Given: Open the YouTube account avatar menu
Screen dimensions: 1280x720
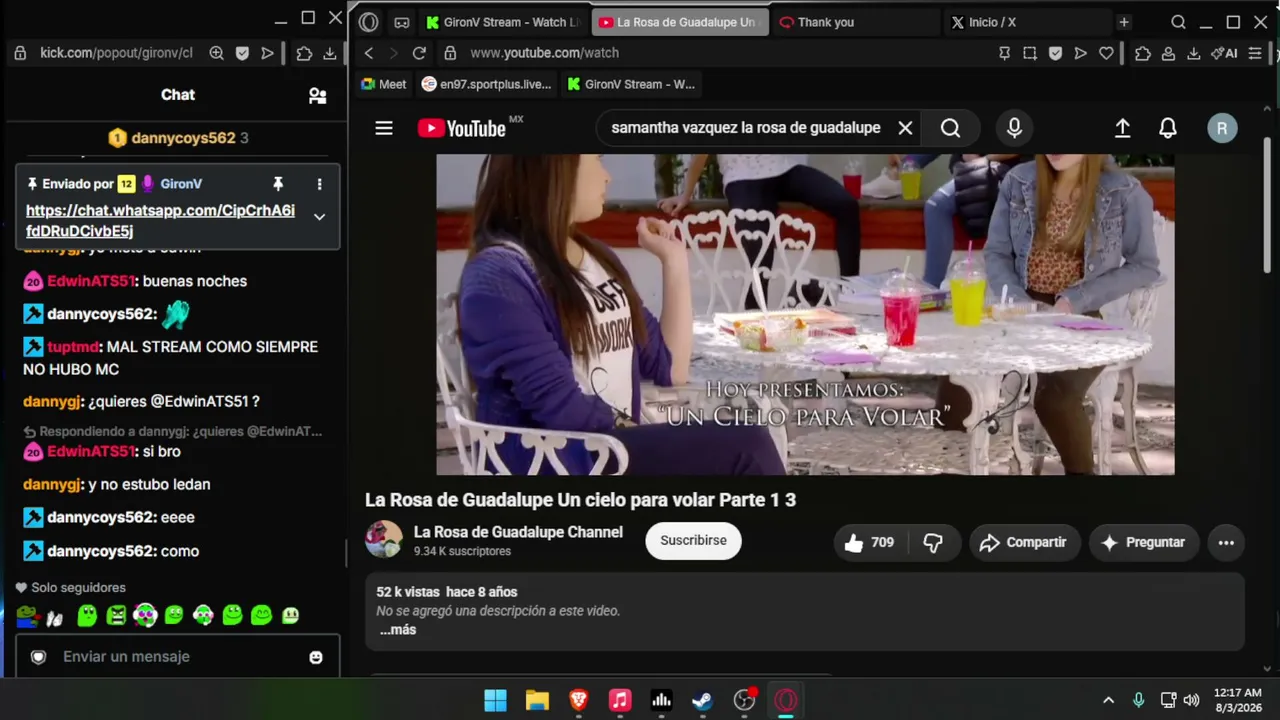Looking at the screenshot, I should (x=1222, y=128).
